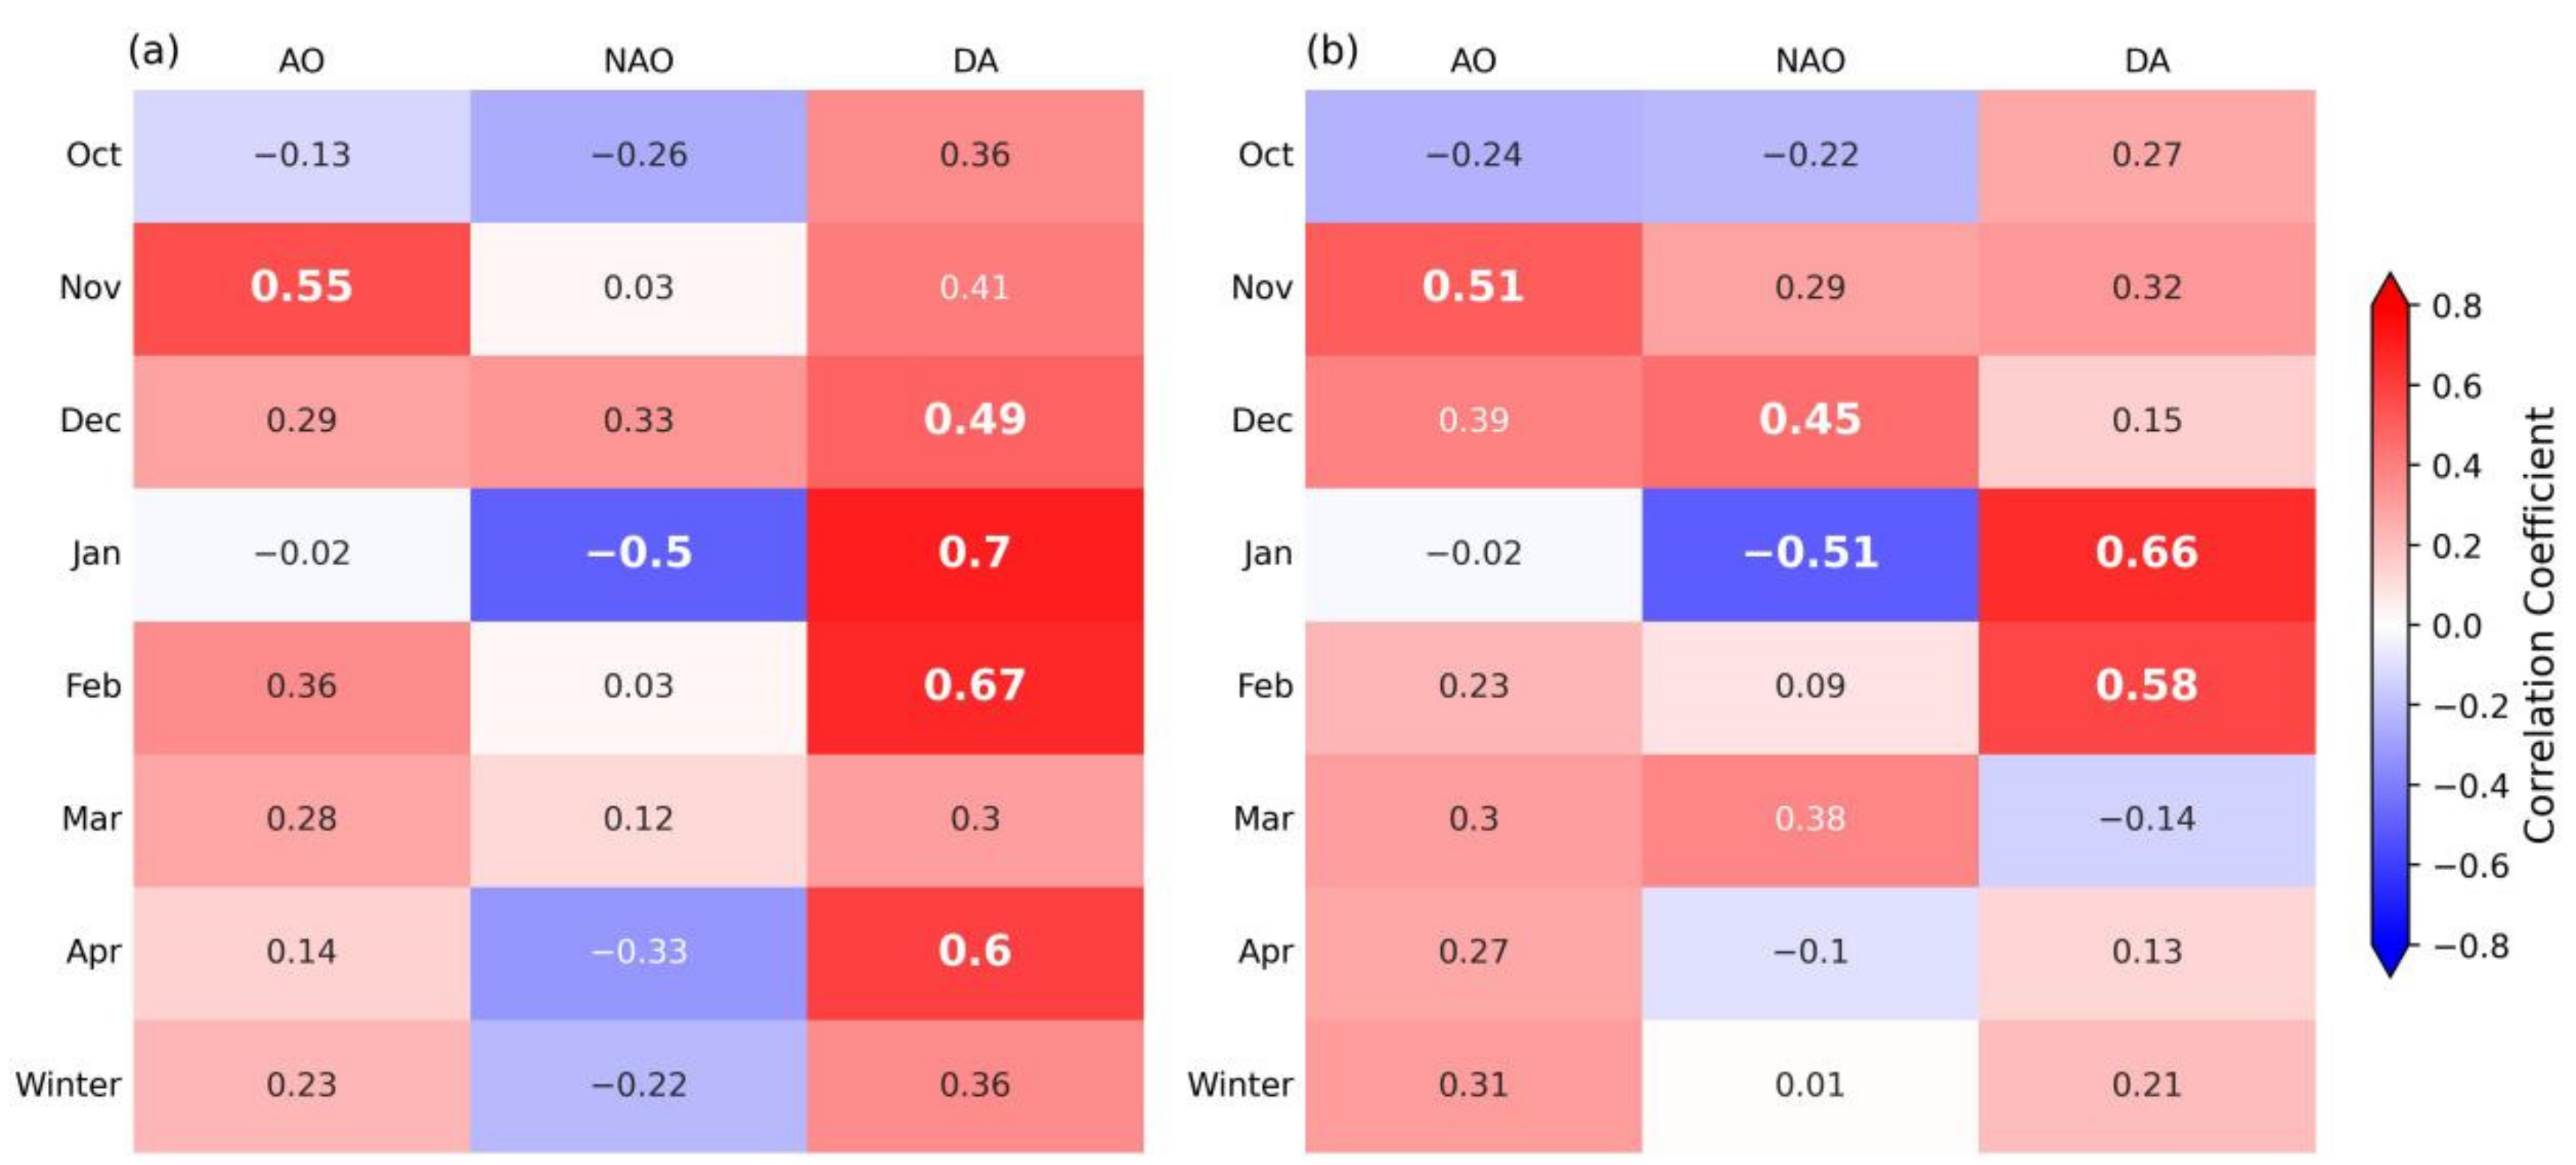Click the (b) panel label
This screenshot has height=1165, width=2576.
1332,49
